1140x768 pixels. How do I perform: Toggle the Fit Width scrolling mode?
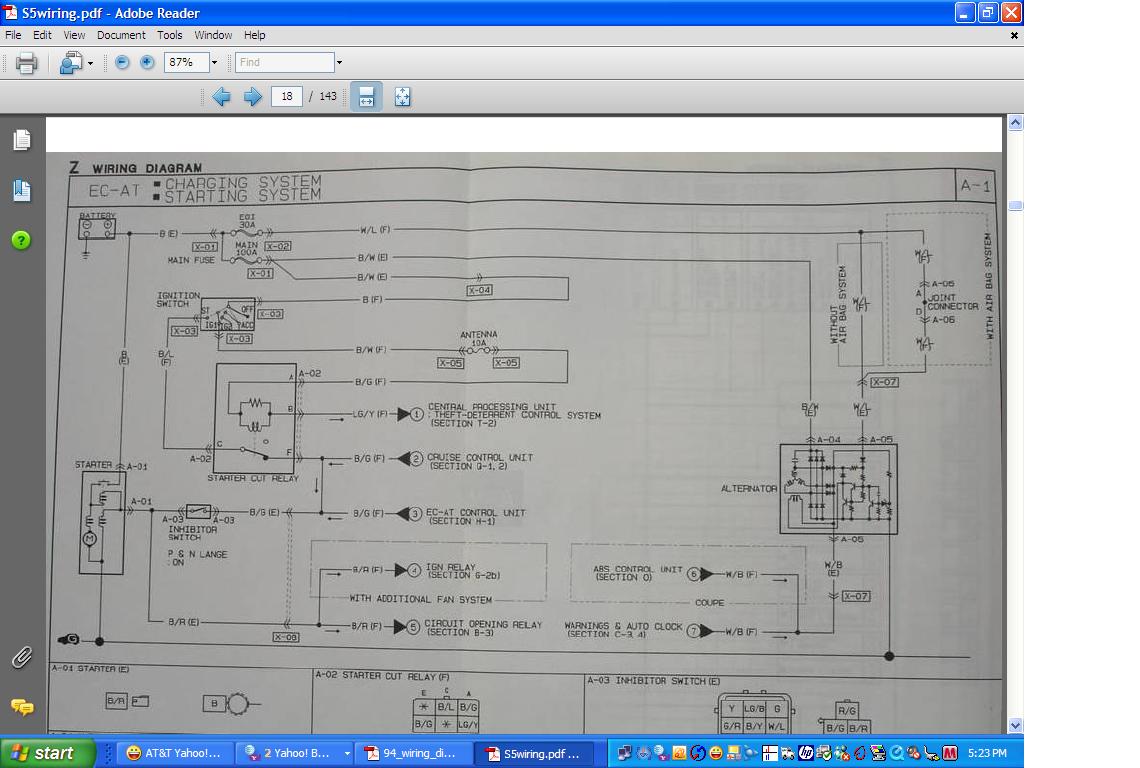366,97
